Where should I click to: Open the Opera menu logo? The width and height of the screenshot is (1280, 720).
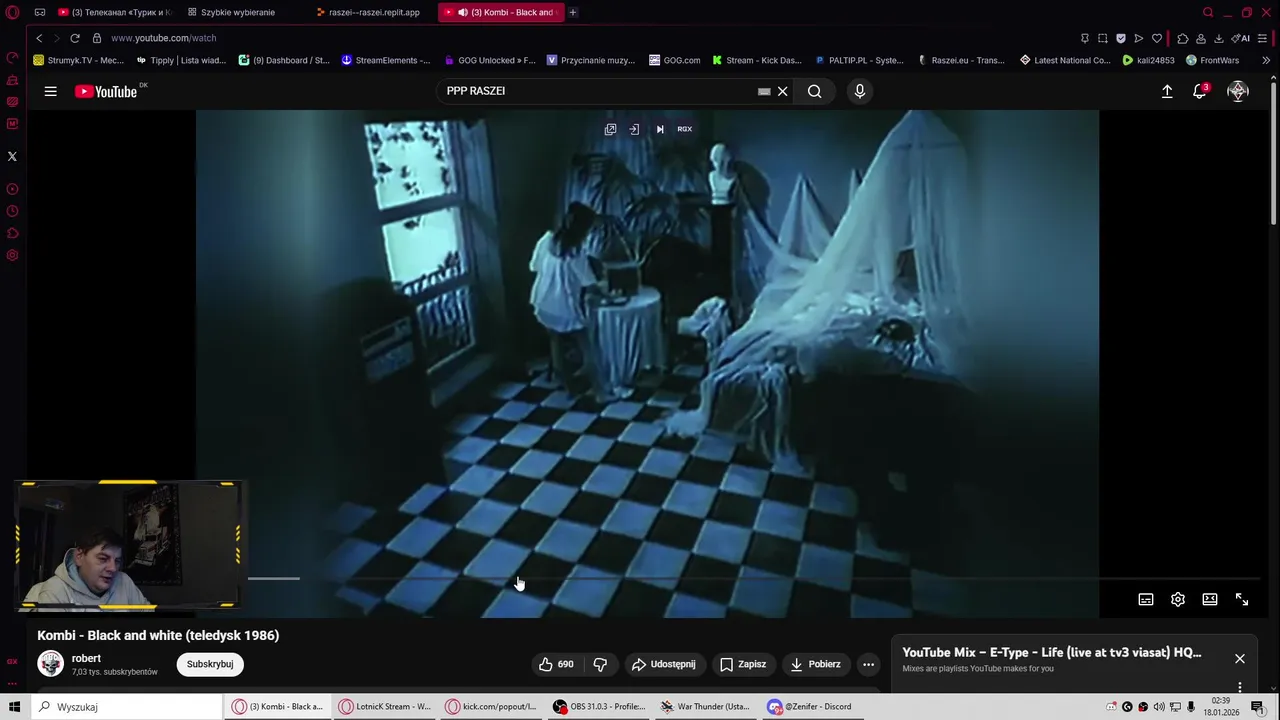(13, 12)
